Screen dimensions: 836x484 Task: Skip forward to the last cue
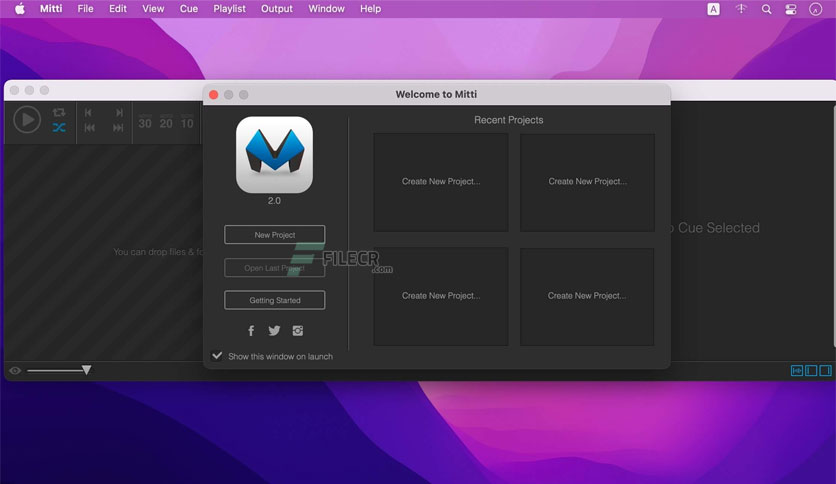pyautogui.click(x=118, y=128)
